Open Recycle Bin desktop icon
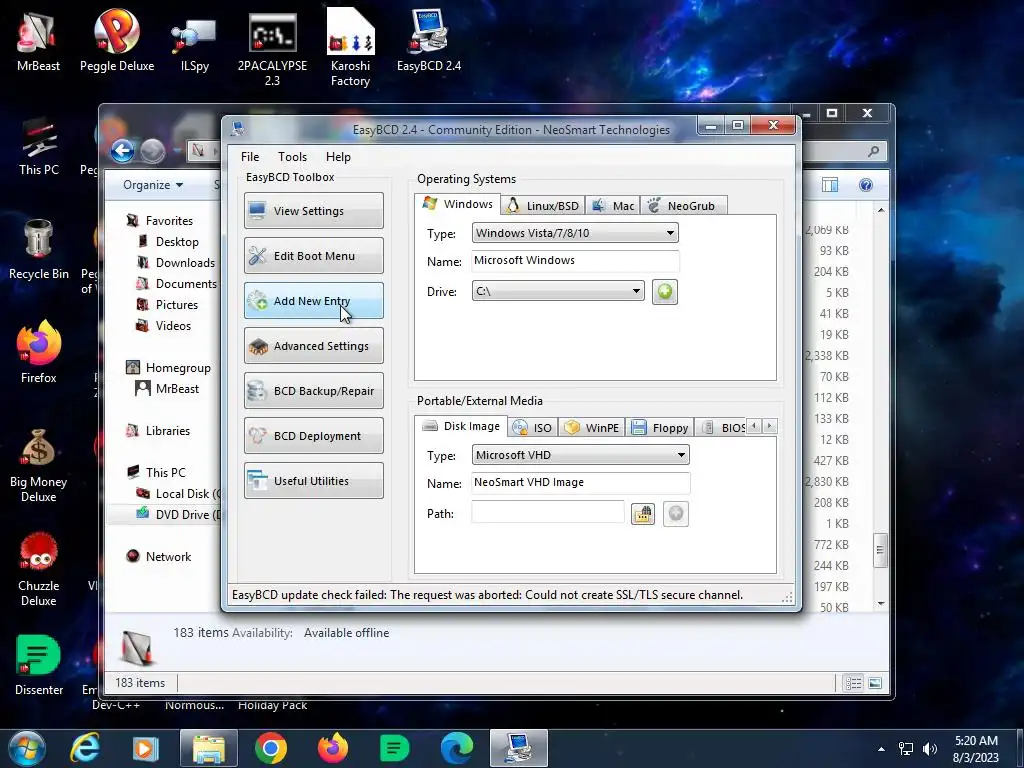Viewport: 1024px width, 768px height. pyautogui.click(x=39, y=250)
